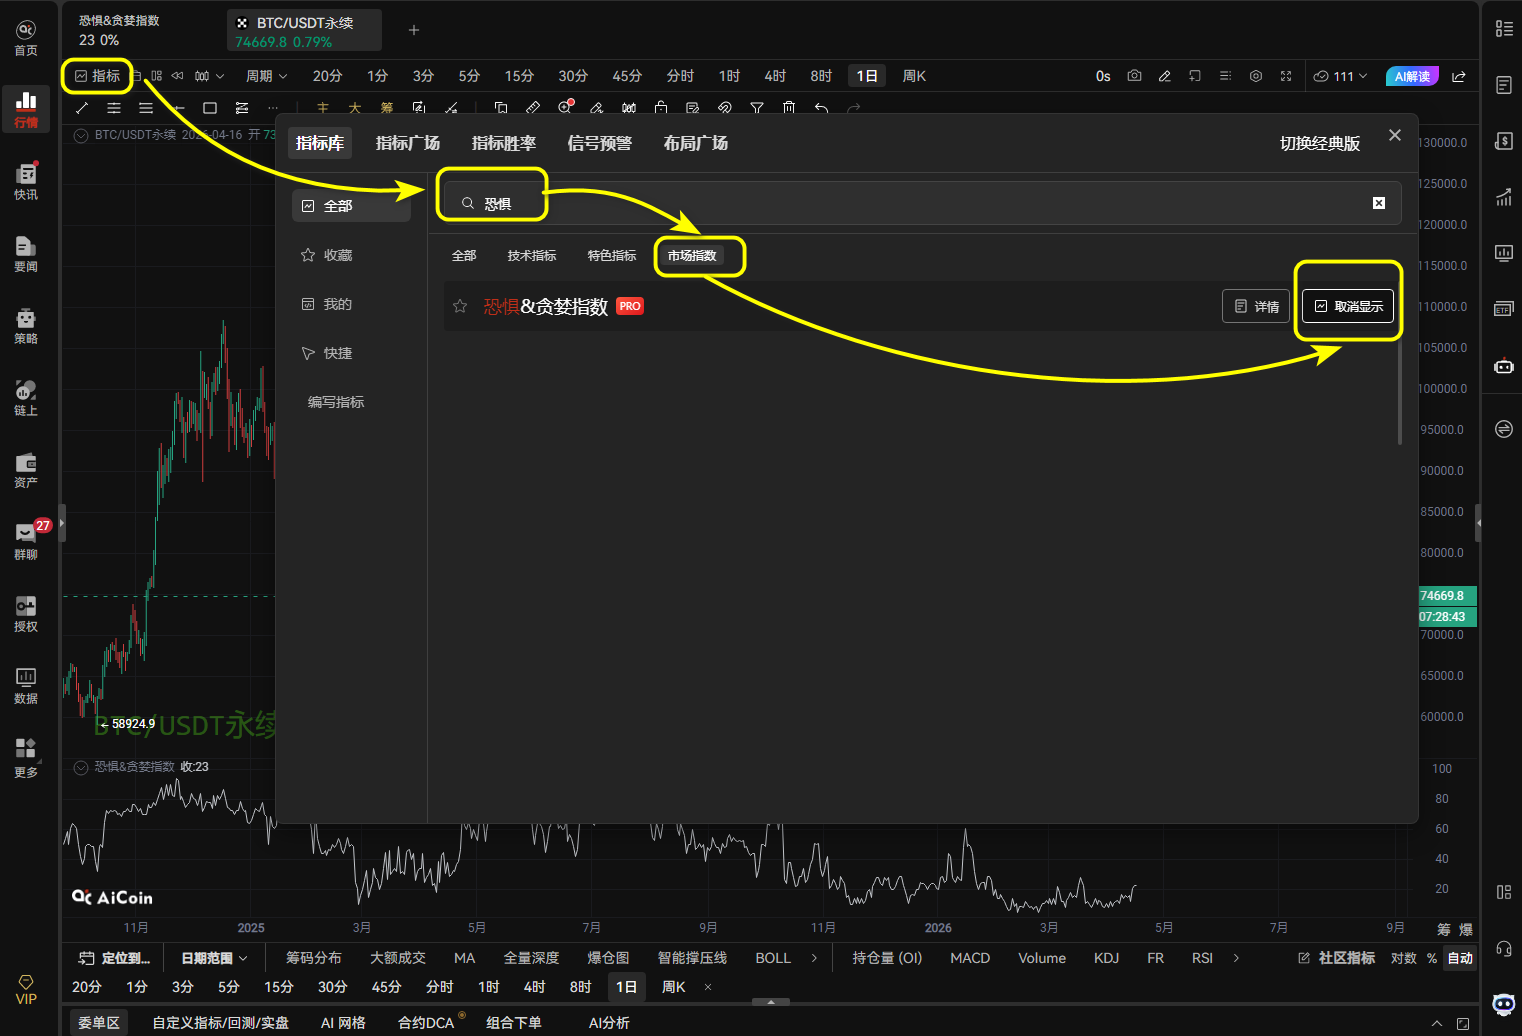Expand the 周期 period dropdown
The width and height of the screenshot is (1522, 1036).
pyautogui.click(x=266, y=76)
